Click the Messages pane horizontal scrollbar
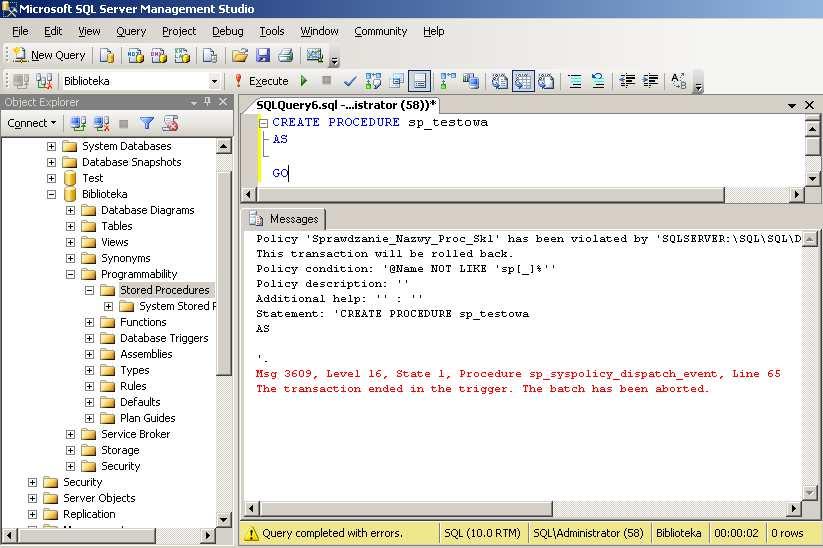The image size is (823, 548). [407, 509]
